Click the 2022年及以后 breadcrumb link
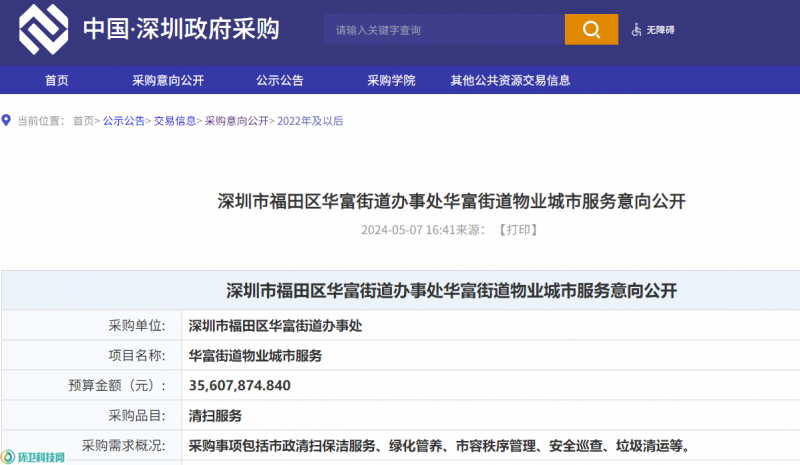Screen dimensions: 800x465 310,121
